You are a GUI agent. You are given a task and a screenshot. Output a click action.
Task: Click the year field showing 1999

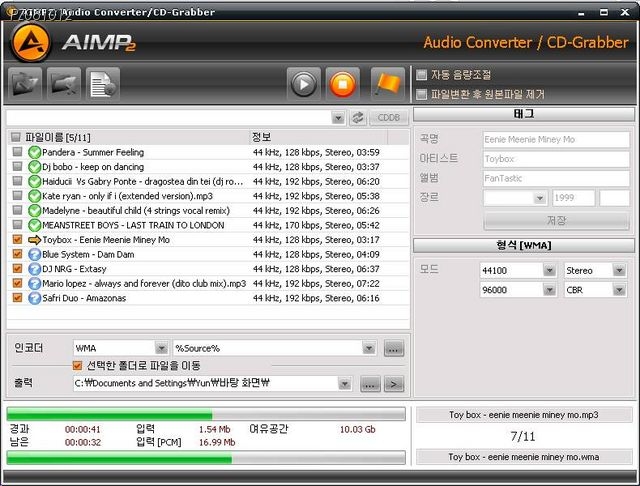click(573, 198)
